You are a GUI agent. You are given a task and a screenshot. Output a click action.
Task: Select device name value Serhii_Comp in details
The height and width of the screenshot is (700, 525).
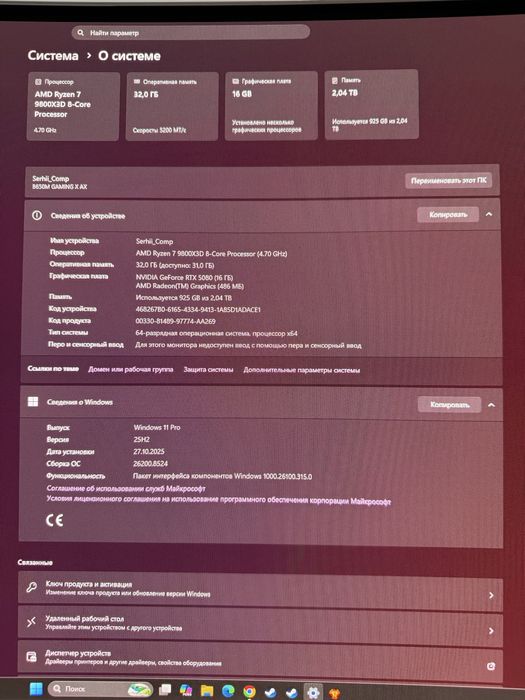[154, 241]
